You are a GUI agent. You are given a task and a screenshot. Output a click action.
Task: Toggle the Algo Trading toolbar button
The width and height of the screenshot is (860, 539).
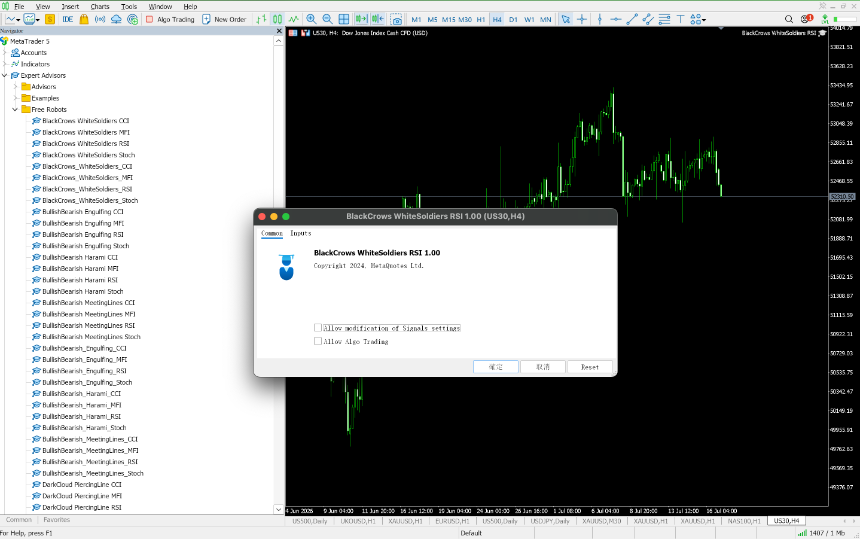coord(170,19)
